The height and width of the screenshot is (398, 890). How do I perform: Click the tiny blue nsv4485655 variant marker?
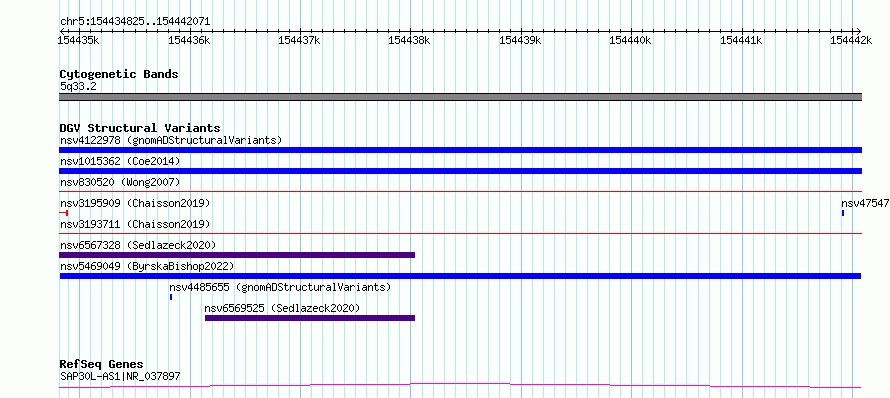point(171,297)
